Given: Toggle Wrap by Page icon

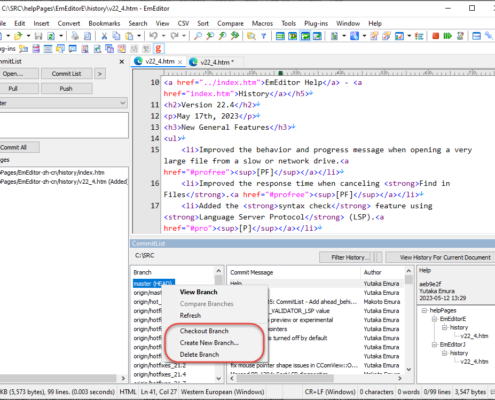Looking at the screenshot, I should click(317, 36).
